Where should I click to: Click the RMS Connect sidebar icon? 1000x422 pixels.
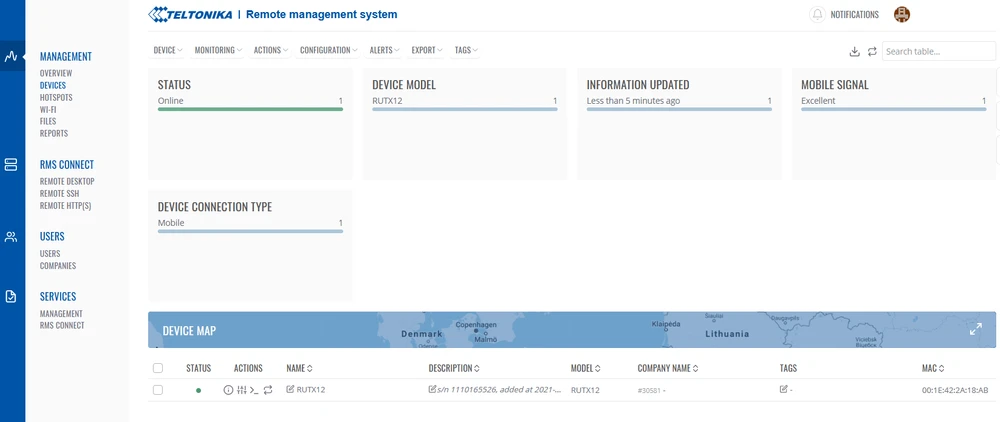tap(12, 165)
